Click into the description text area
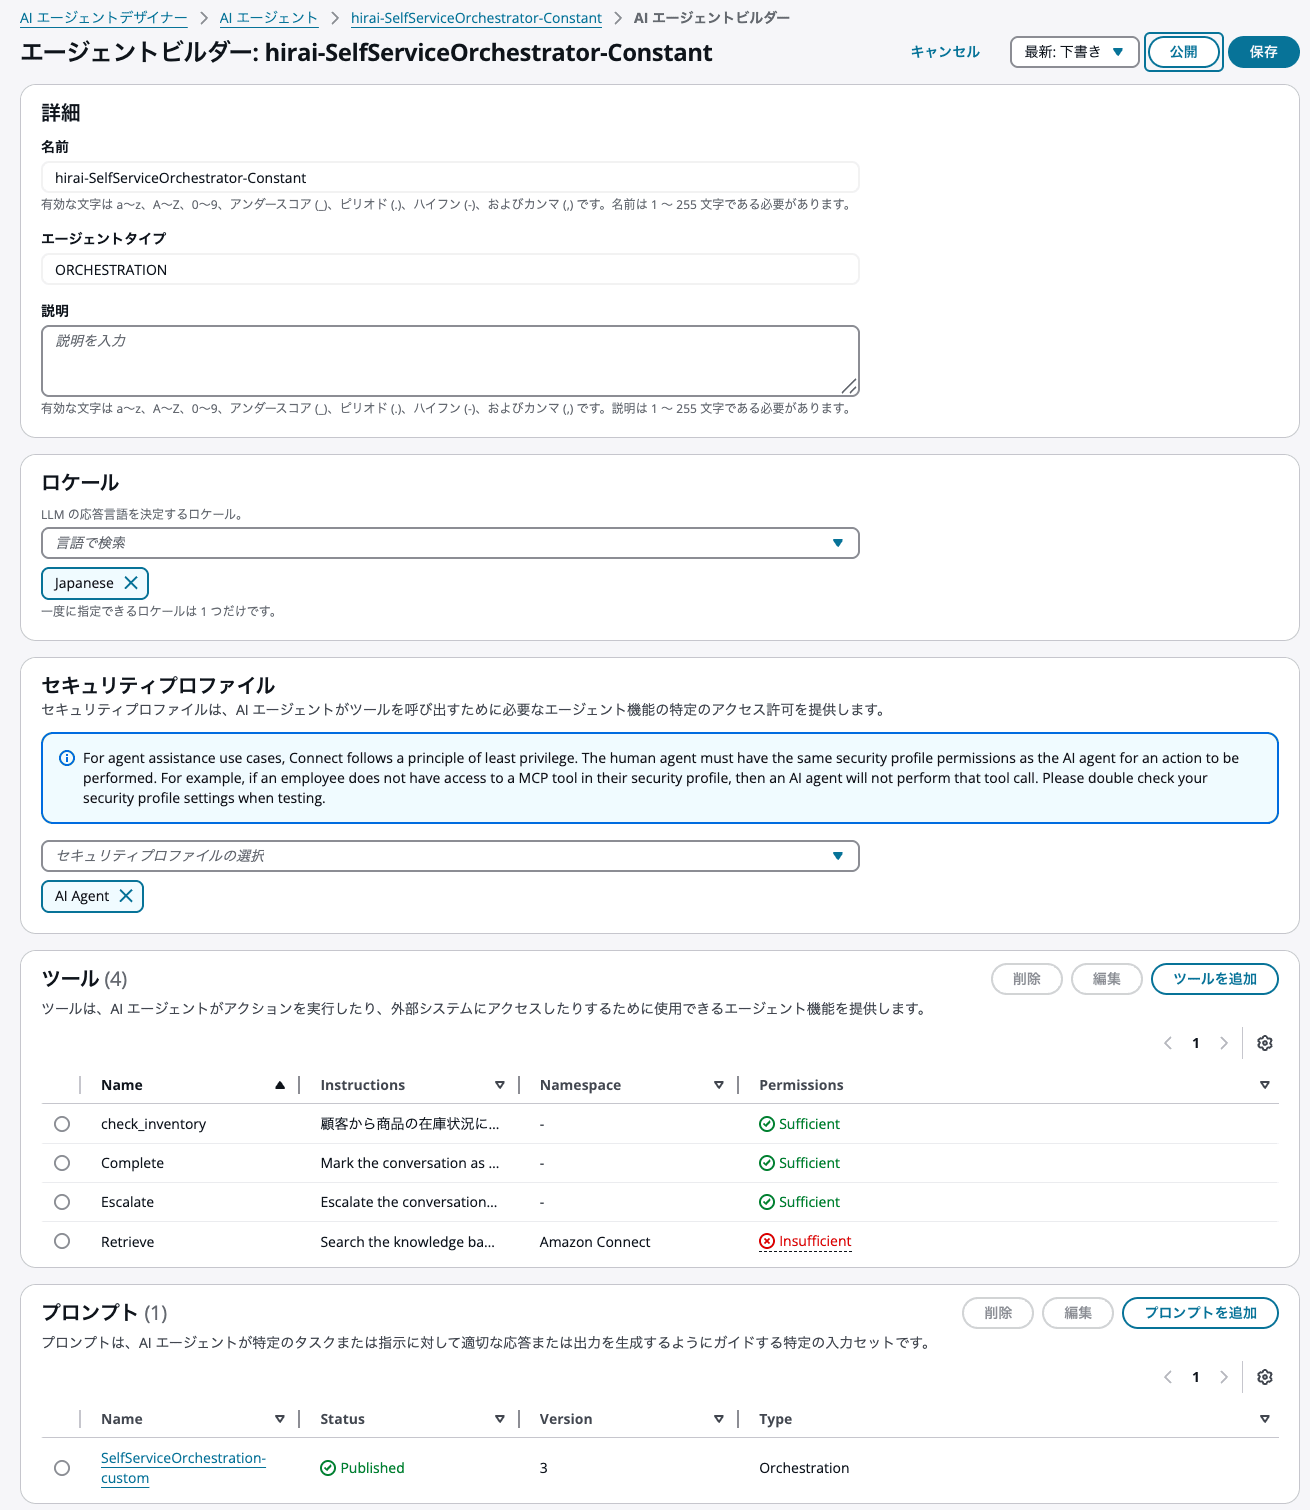1310x1510 pixels. coord(450,361)
